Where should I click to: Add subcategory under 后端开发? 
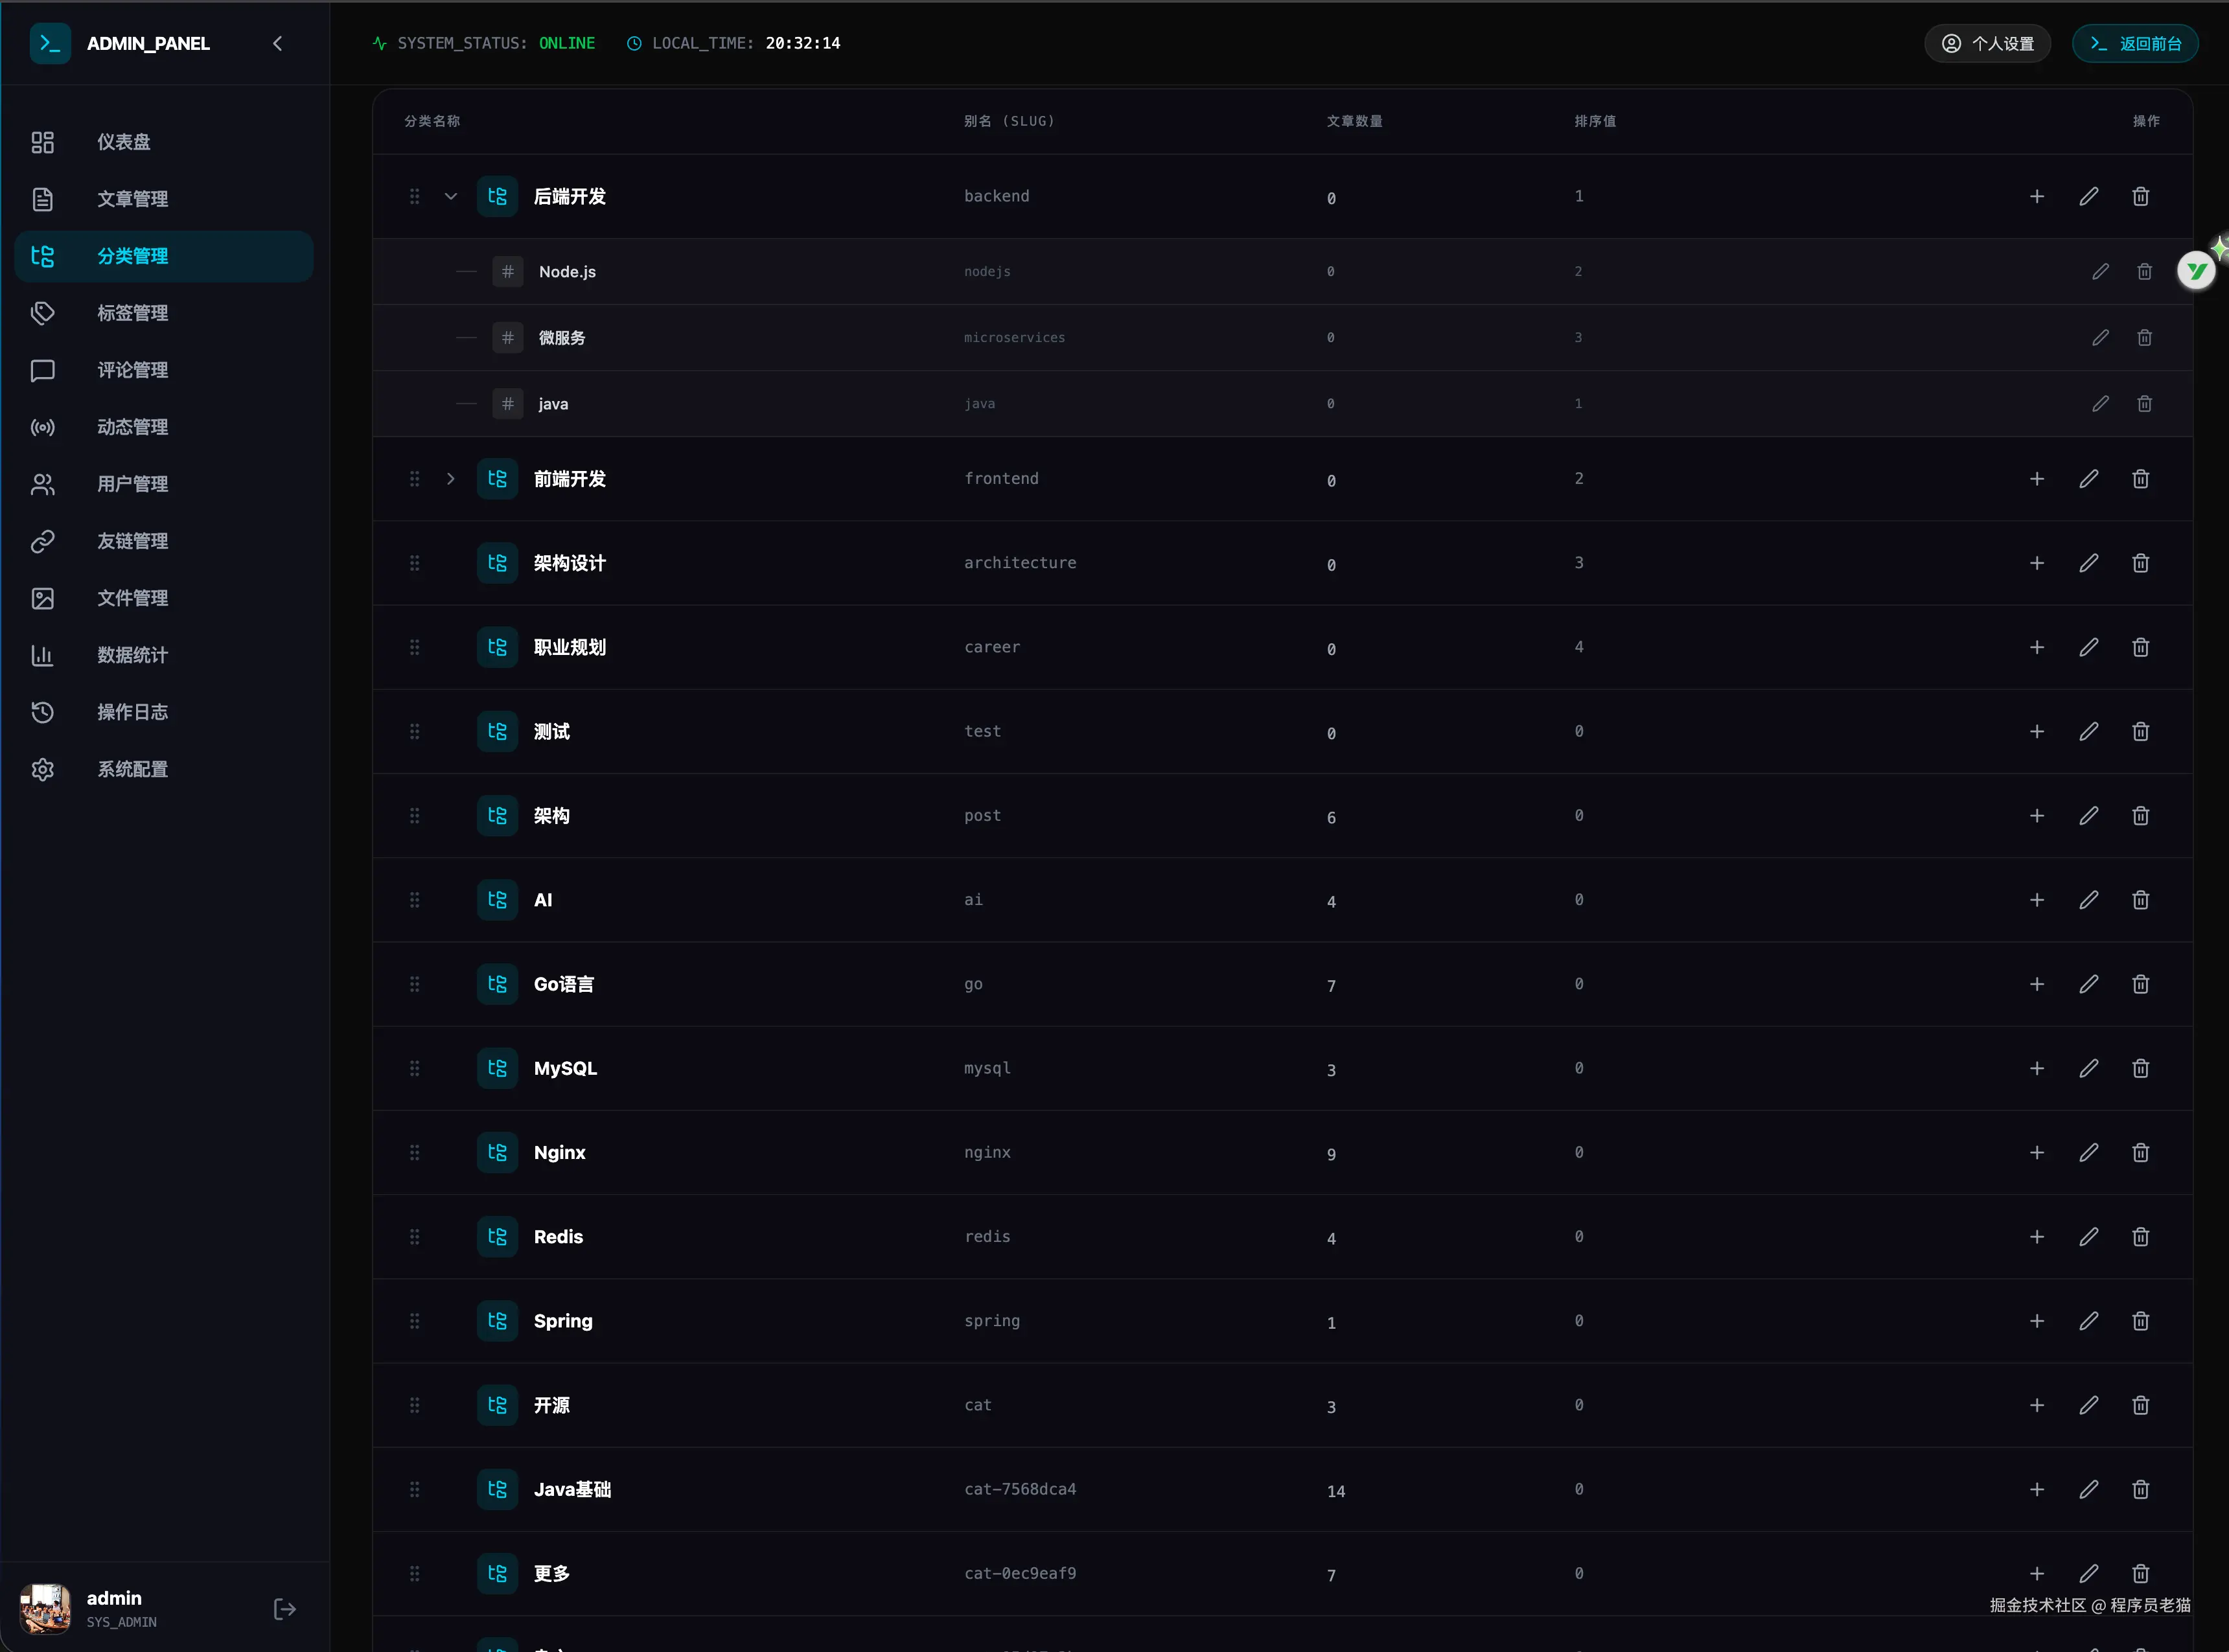(x=2037, y=196)
